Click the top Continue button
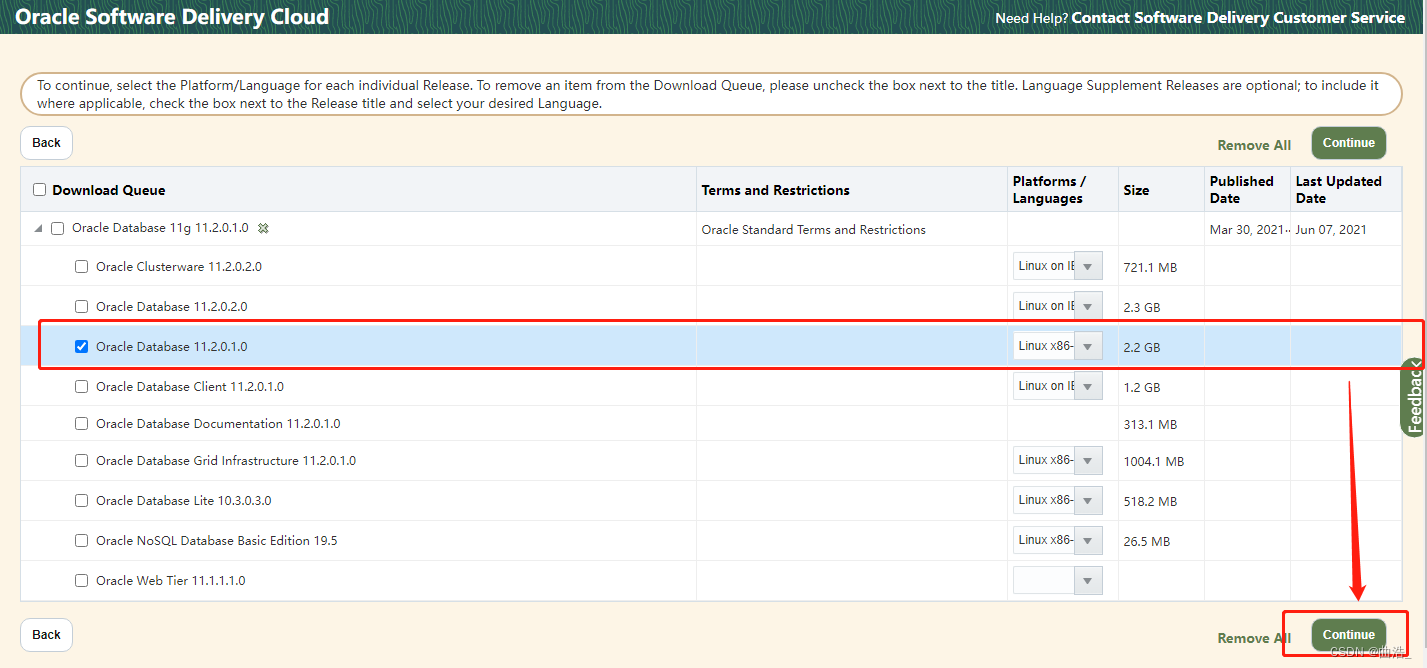The image size is (1427, 668). click(1349, 143)
